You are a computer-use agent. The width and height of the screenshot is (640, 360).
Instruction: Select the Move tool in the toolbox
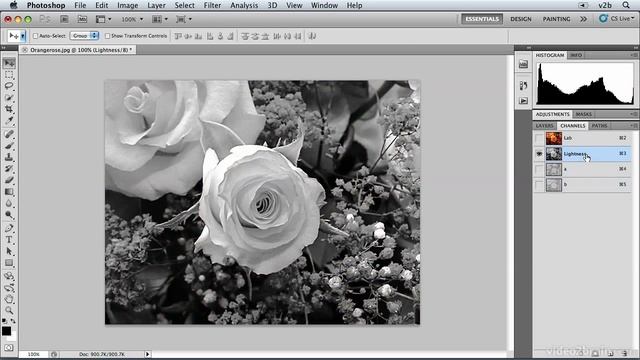pos(9,63)
